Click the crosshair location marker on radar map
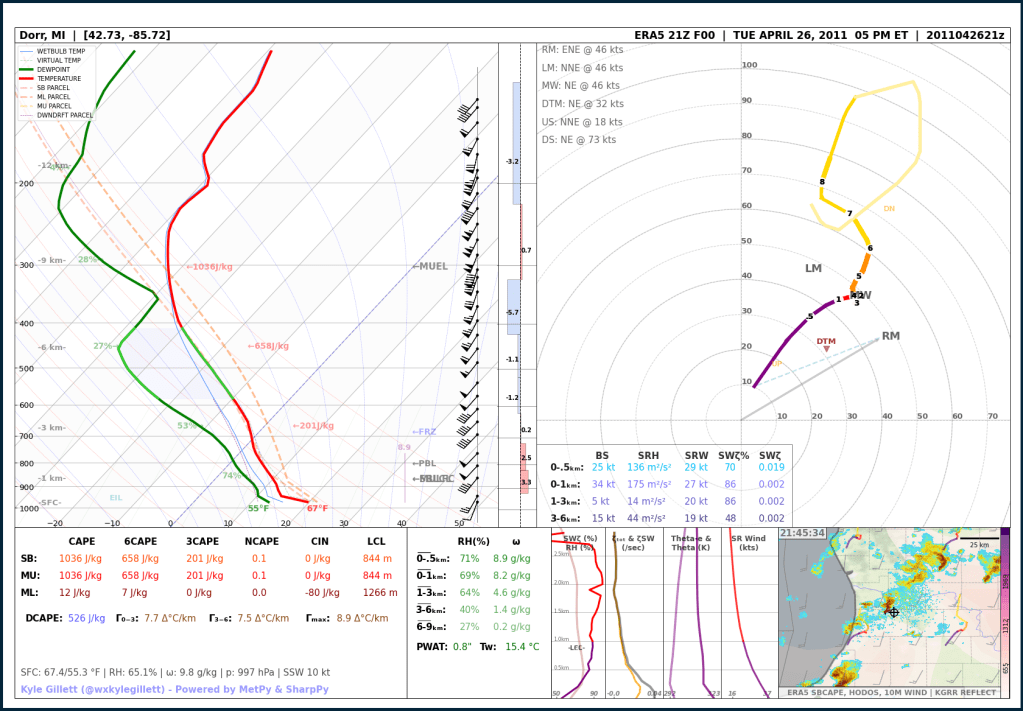This screenshot has width=1023, height=711. (893, 612)
